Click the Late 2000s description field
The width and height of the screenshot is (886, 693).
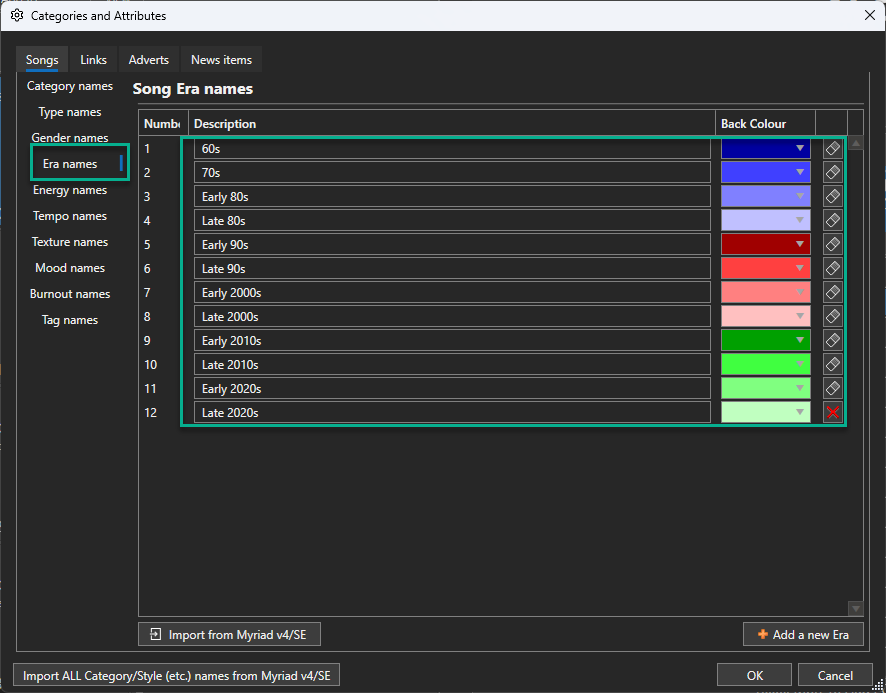click(x=452, y=317)
